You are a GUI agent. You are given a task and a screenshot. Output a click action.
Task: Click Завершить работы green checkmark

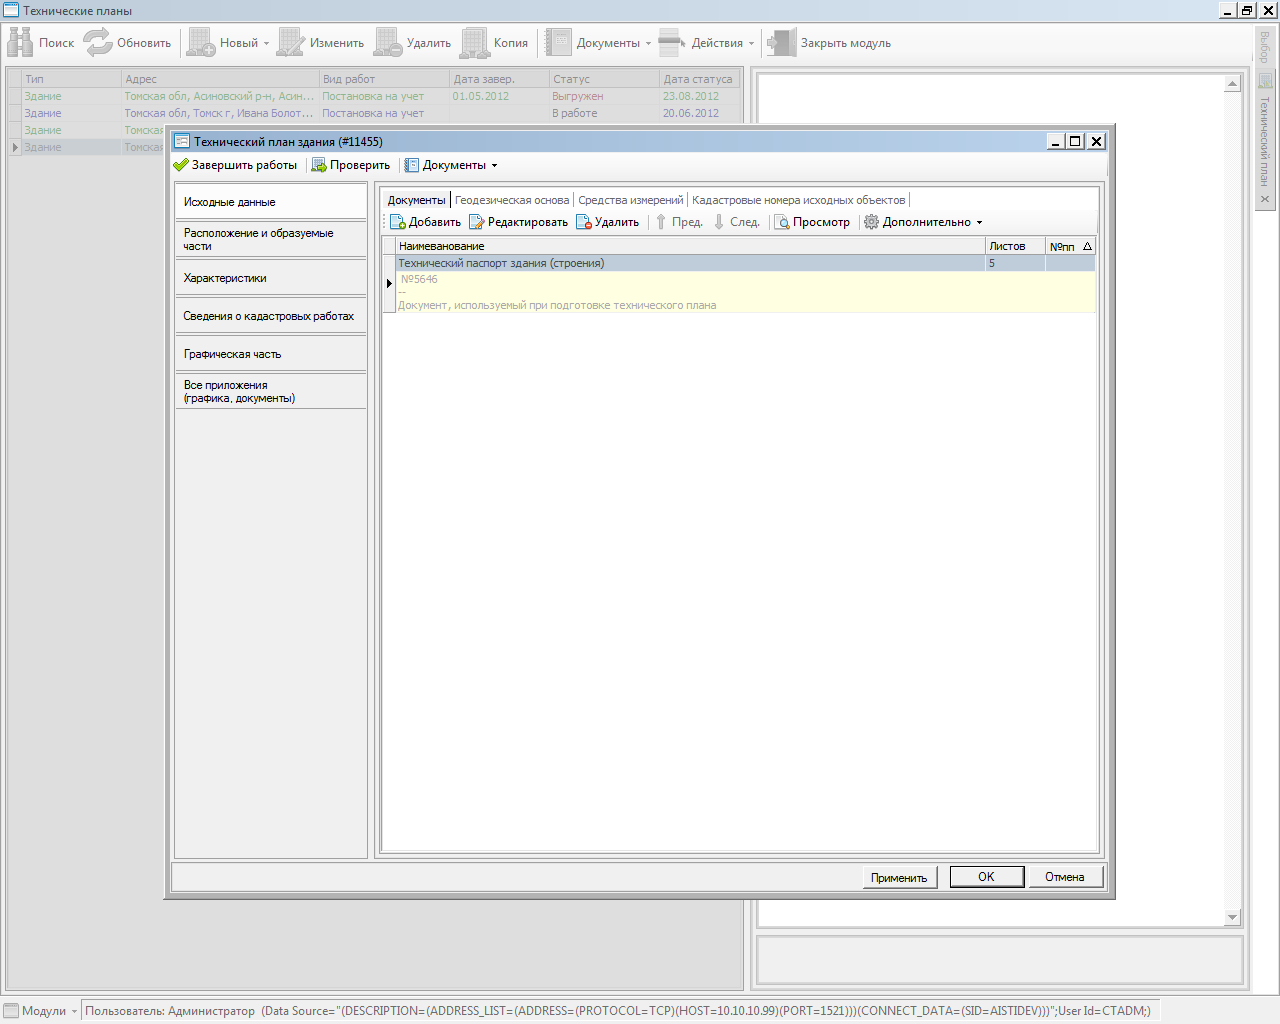(x=181, y=165)
